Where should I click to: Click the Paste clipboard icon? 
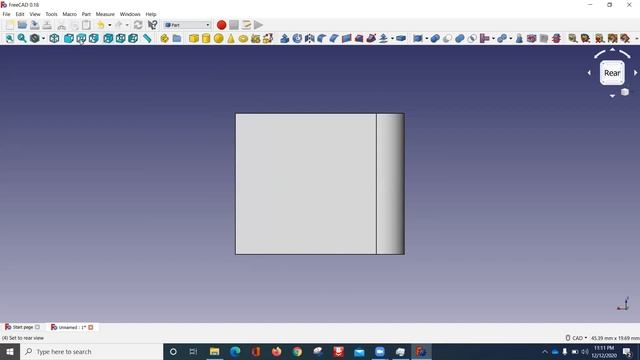(x=86, y=25)
